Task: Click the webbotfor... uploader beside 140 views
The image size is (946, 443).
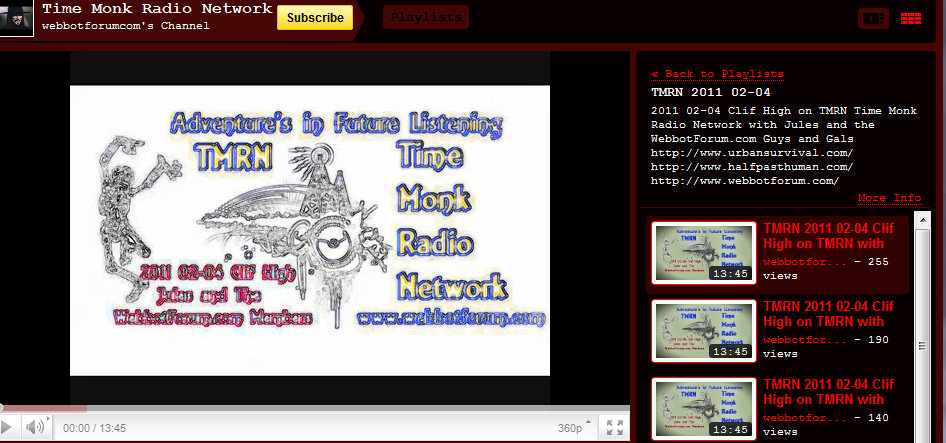Action: click(805, 418)
